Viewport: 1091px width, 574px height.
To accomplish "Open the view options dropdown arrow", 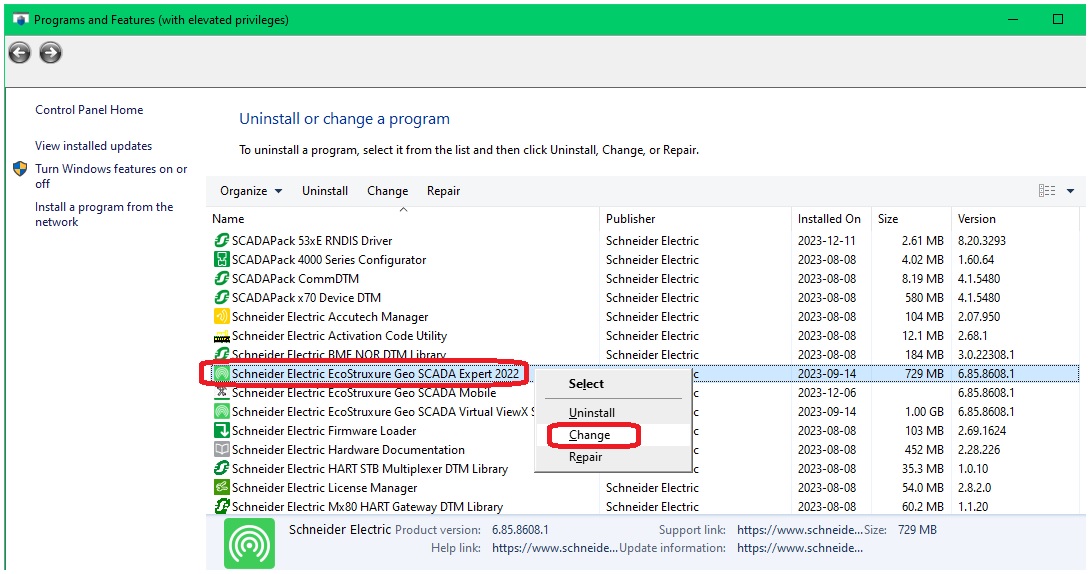I will pos(1070,191).
